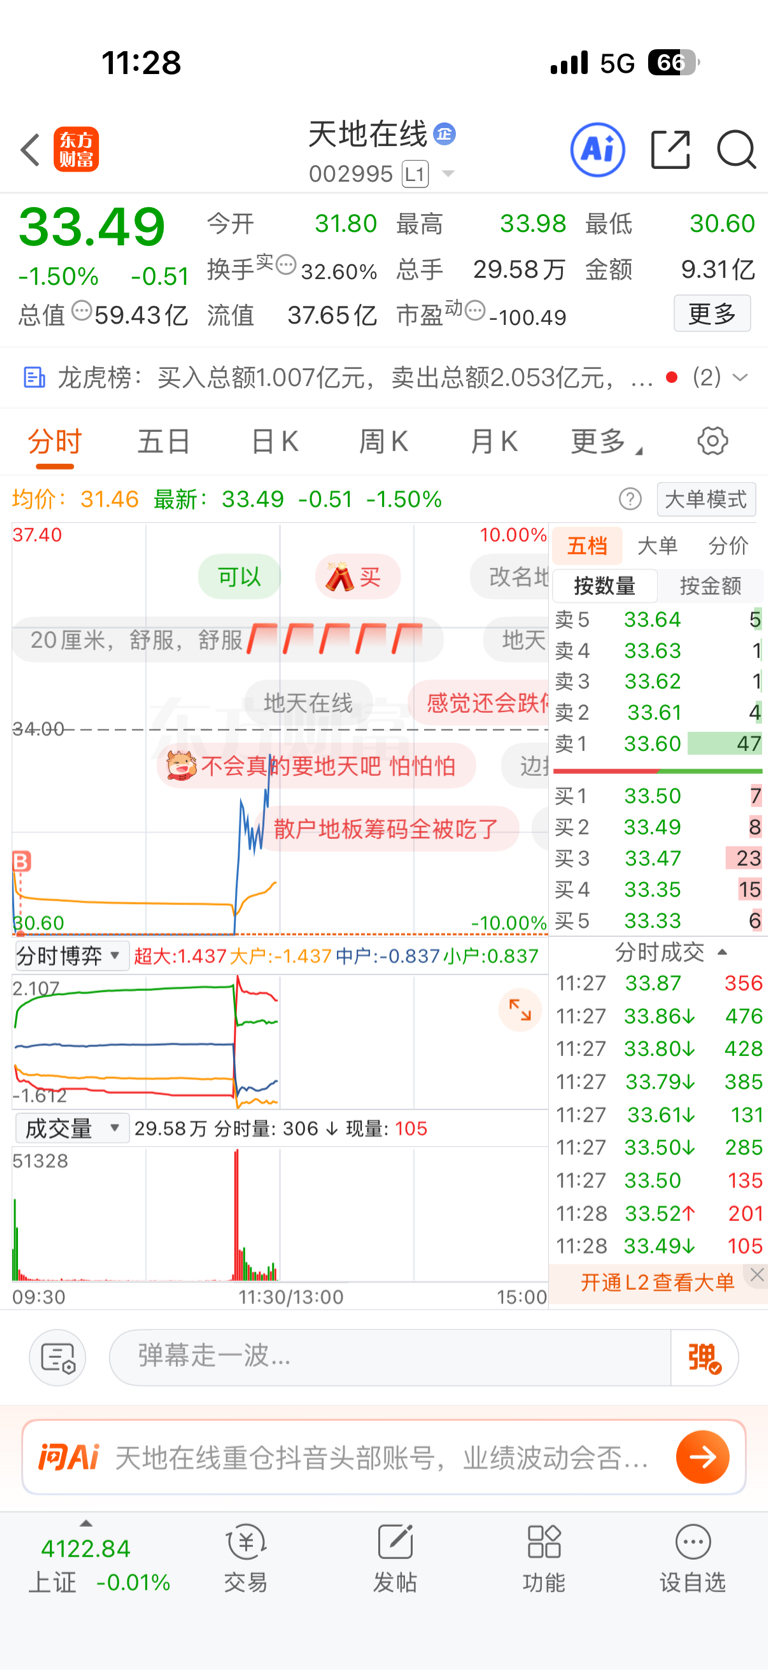
Task: Toggle order book to 按数量
Action: (x=604, y=586)
